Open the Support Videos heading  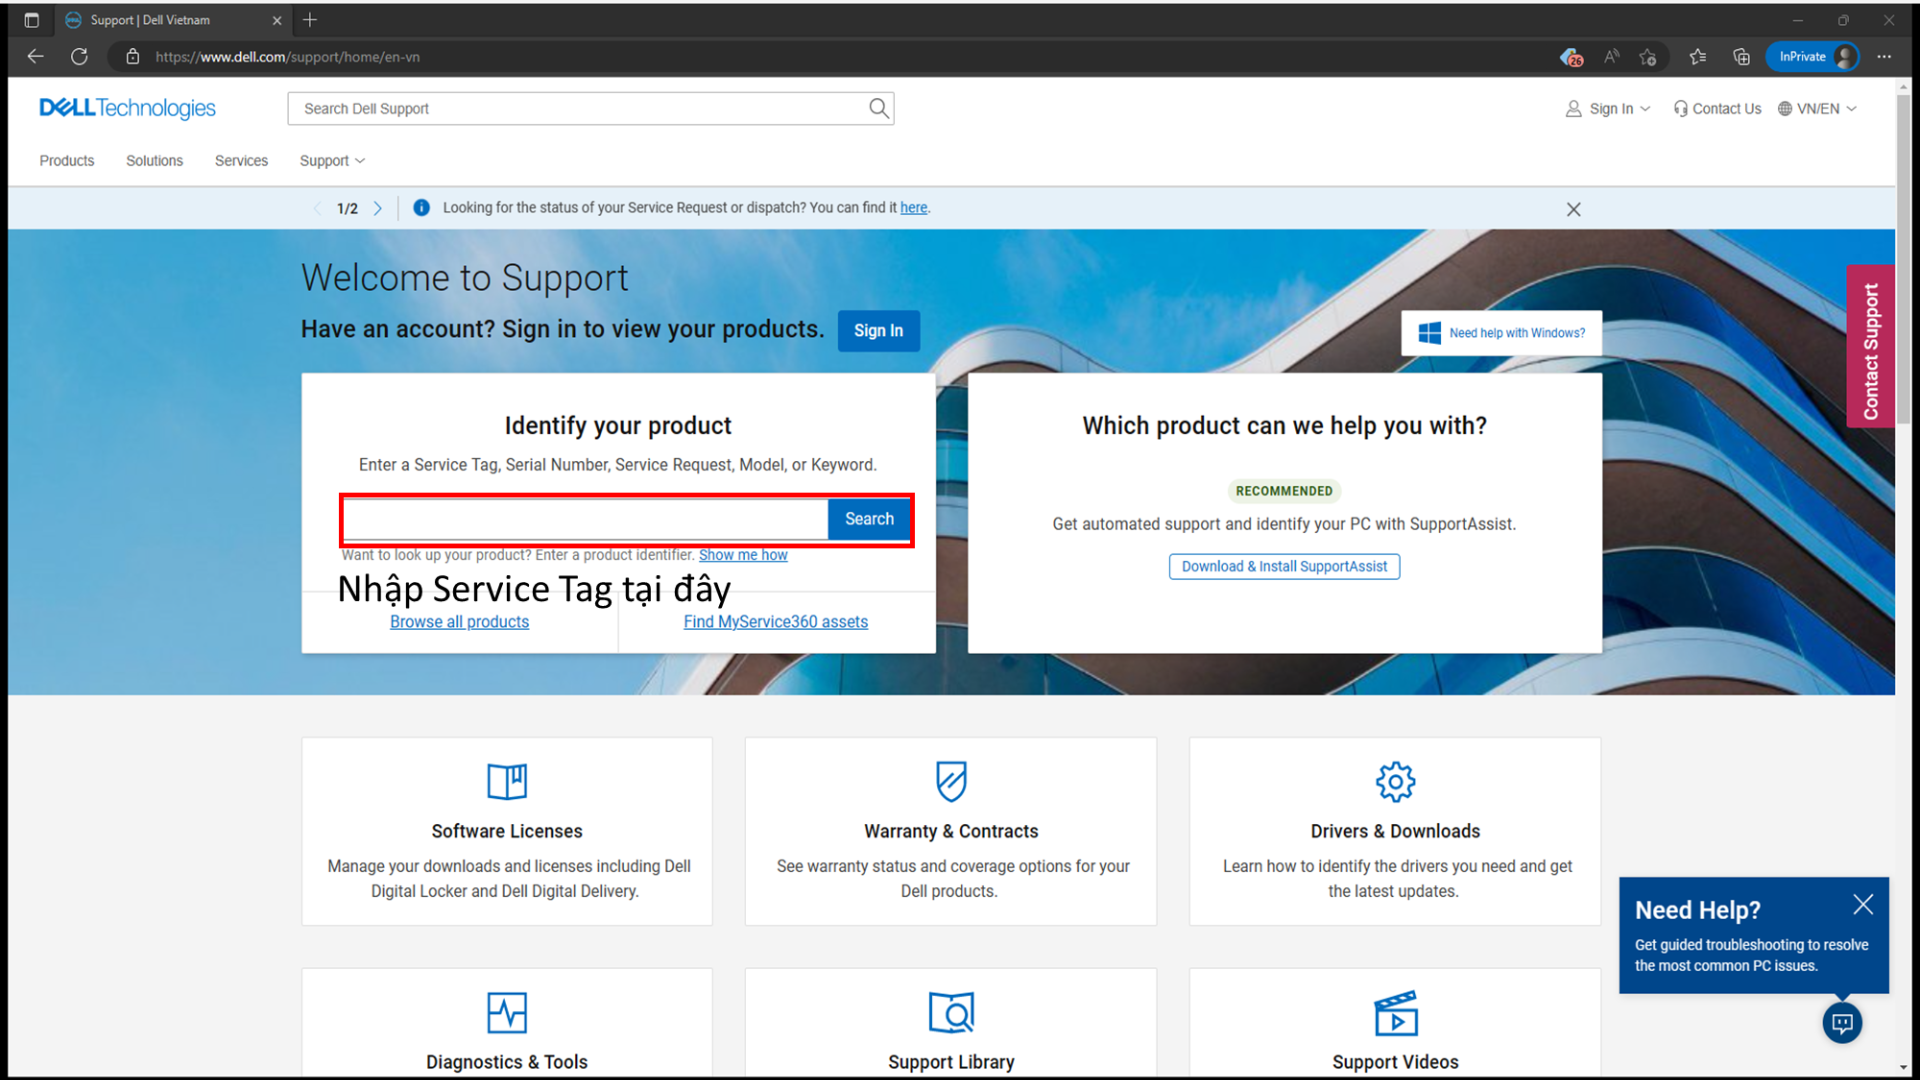click(1395, 1062)
